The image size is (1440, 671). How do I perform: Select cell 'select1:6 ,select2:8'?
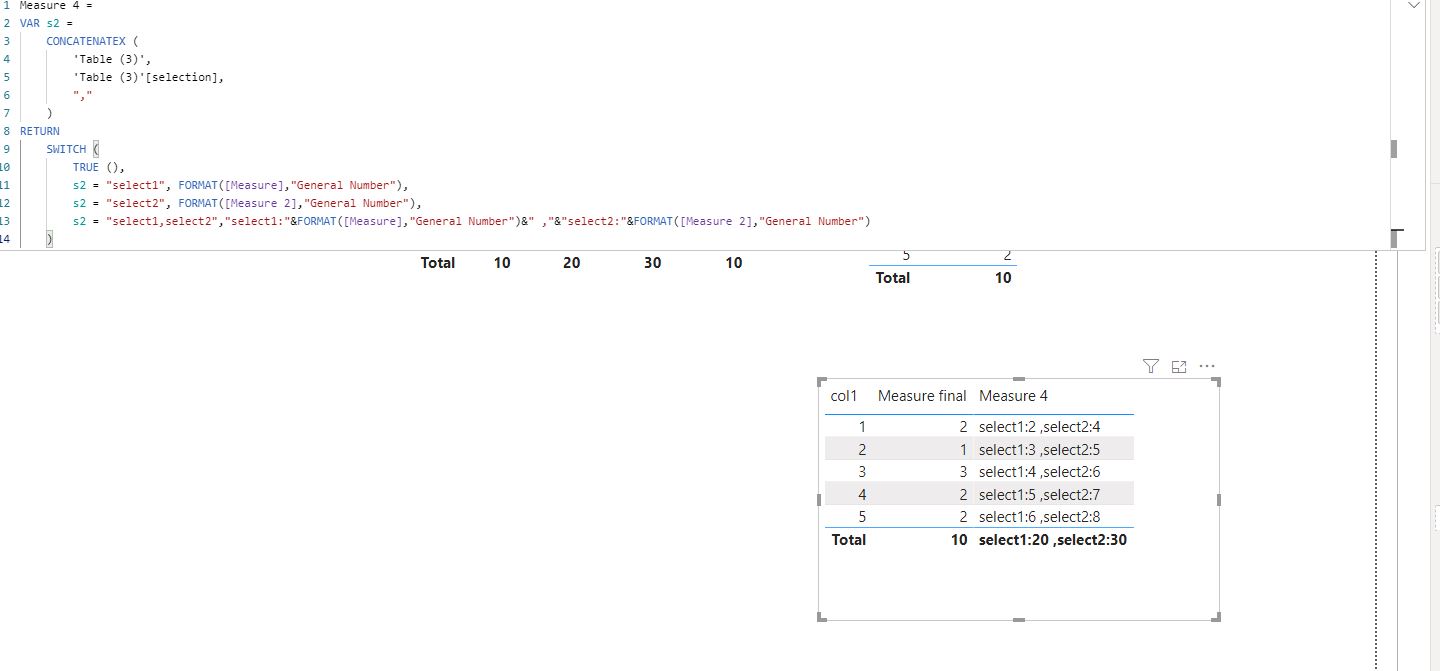pos(1040,517)
